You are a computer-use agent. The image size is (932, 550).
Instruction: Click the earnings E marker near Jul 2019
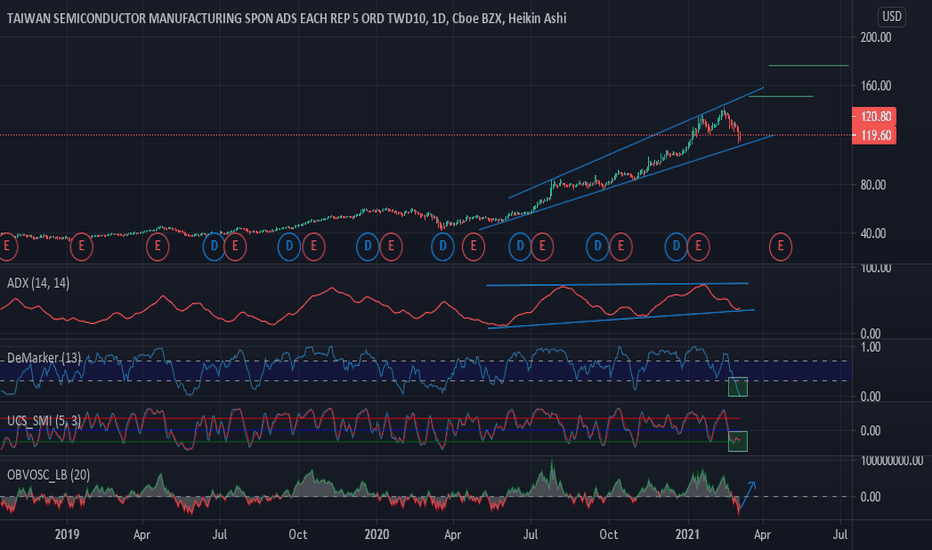point(235,247)
